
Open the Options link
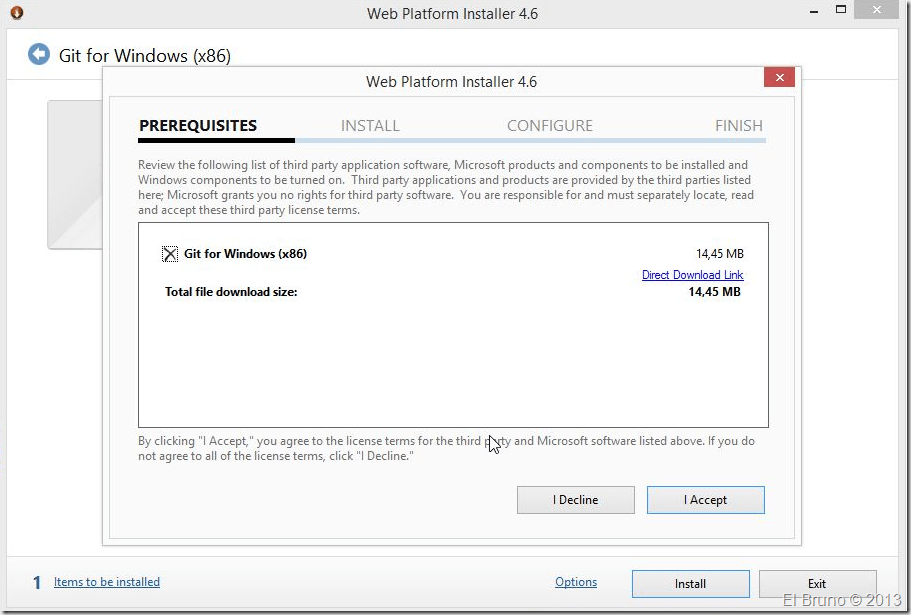[576, 582]
